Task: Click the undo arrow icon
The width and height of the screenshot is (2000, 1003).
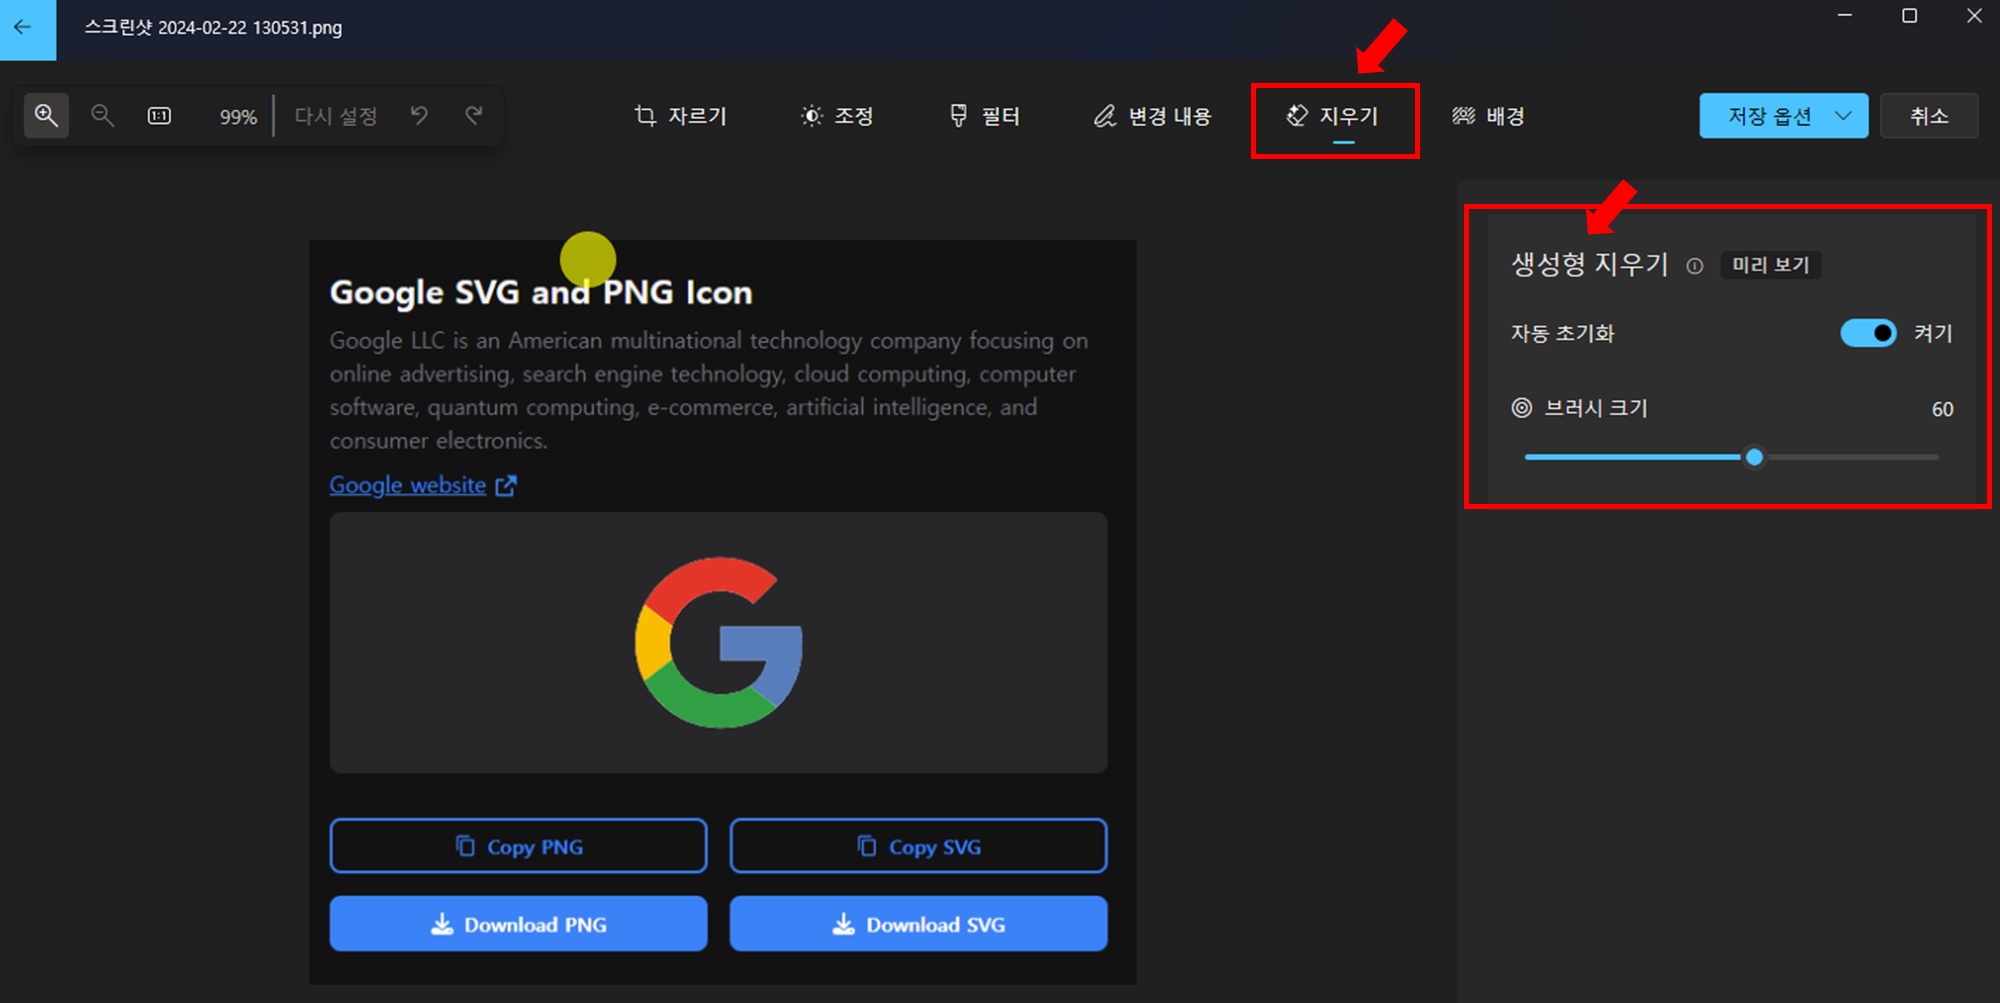Action: coord(419,116)
